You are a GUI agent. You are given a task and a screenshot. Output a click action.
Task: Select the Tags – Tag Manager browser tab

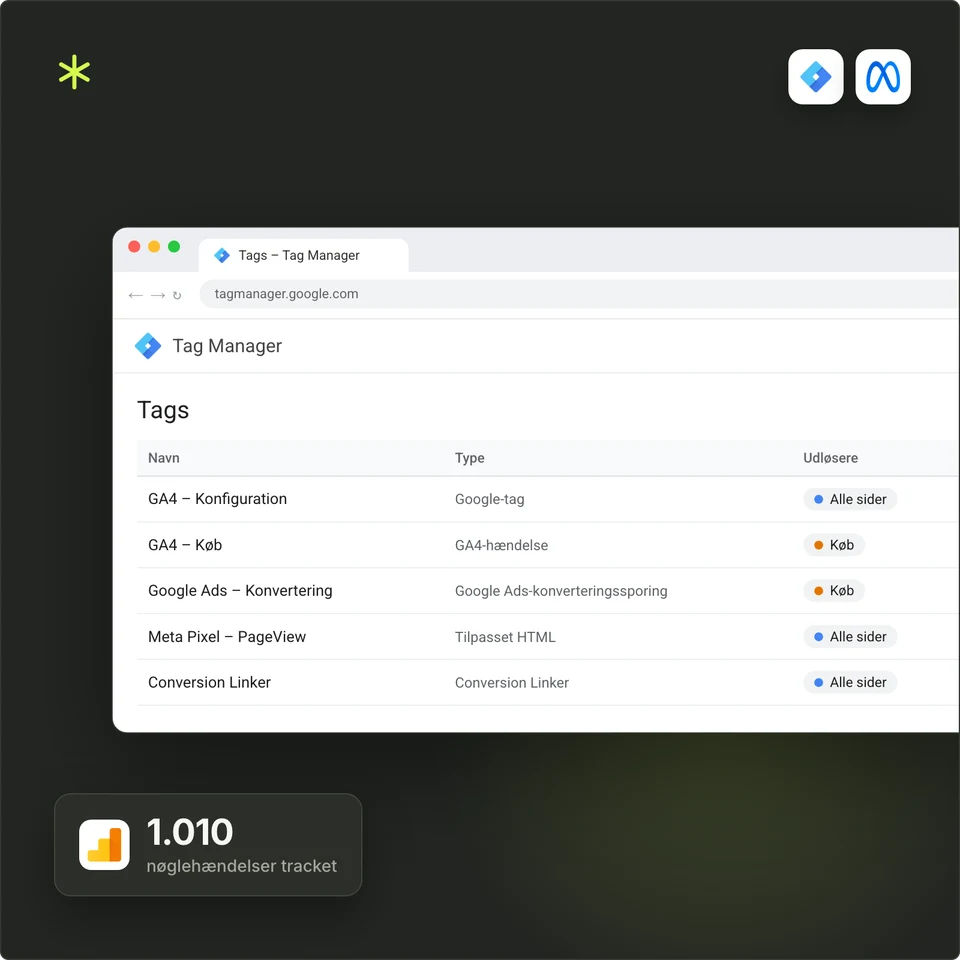tap(304, 255)
